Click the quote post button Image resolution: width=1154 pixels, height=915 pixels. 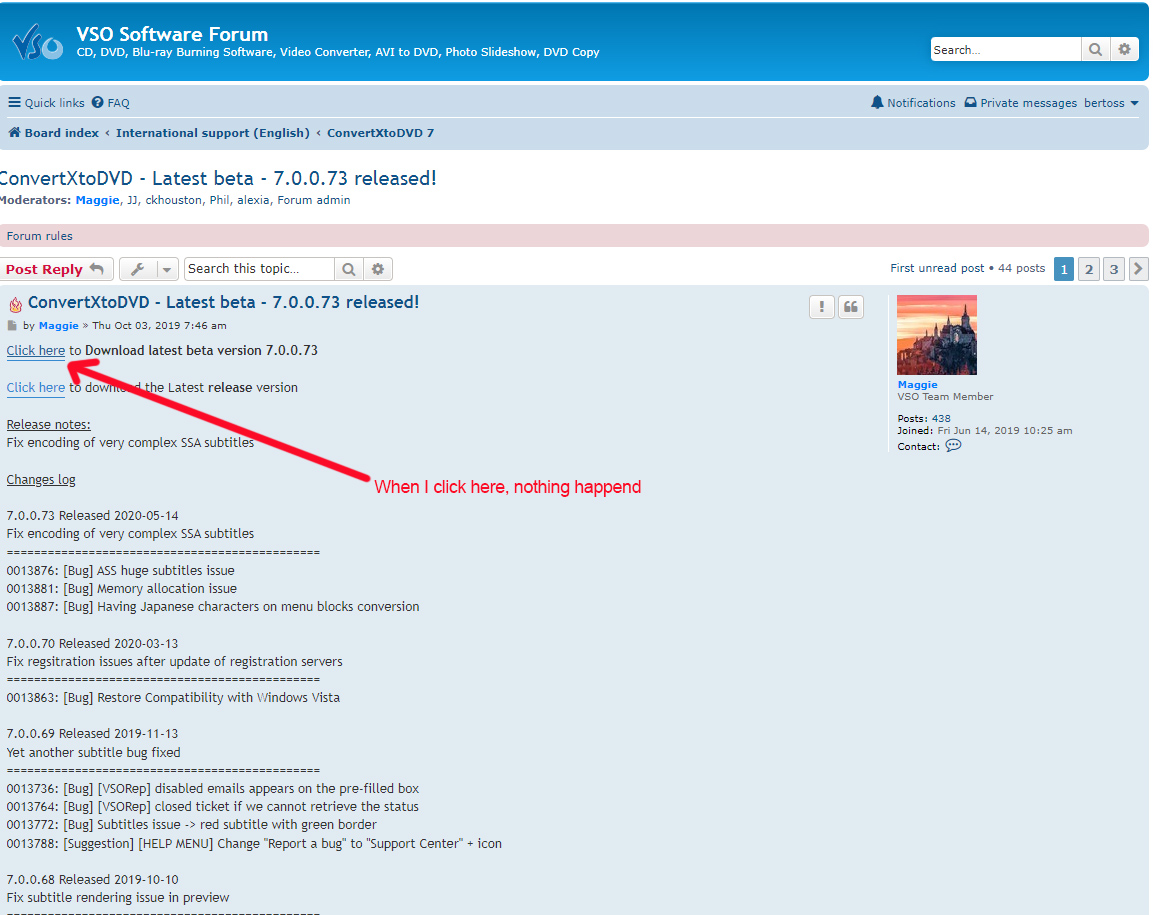[x=851, y=307]
